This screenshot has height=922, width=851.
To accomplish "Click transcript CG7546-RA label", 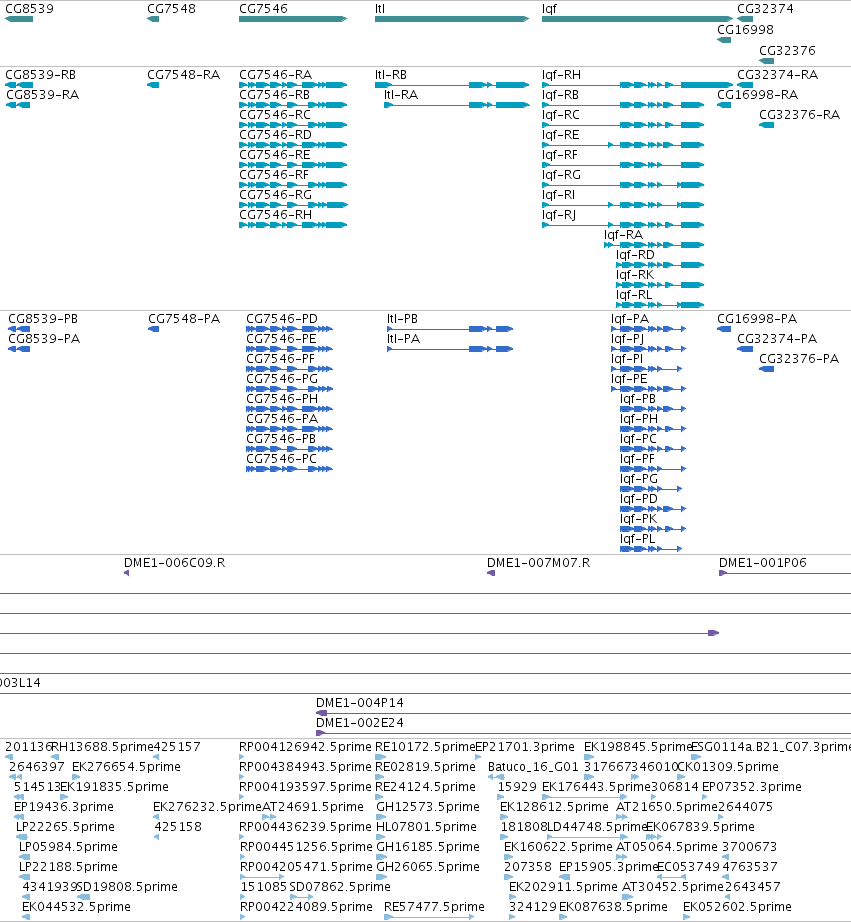I will coord(275,75).
